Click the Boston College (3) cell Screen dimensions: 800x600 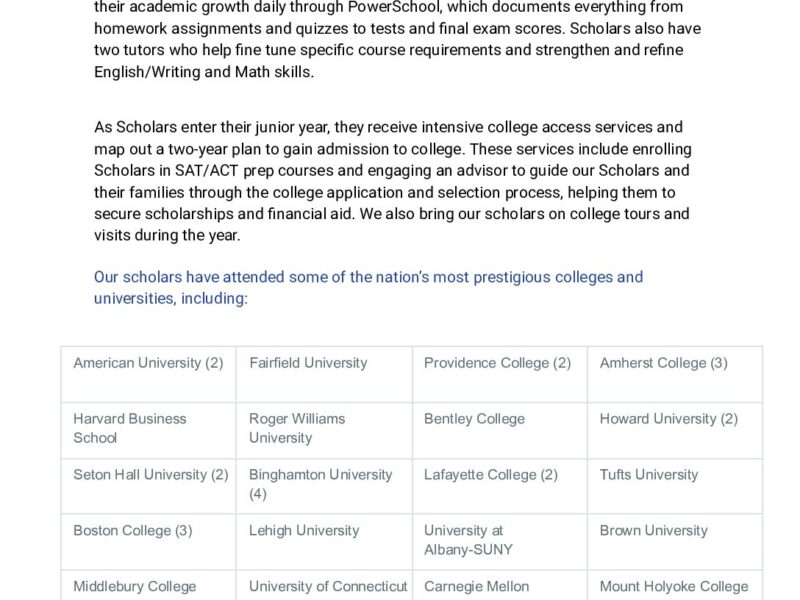[x=132, y=531]
